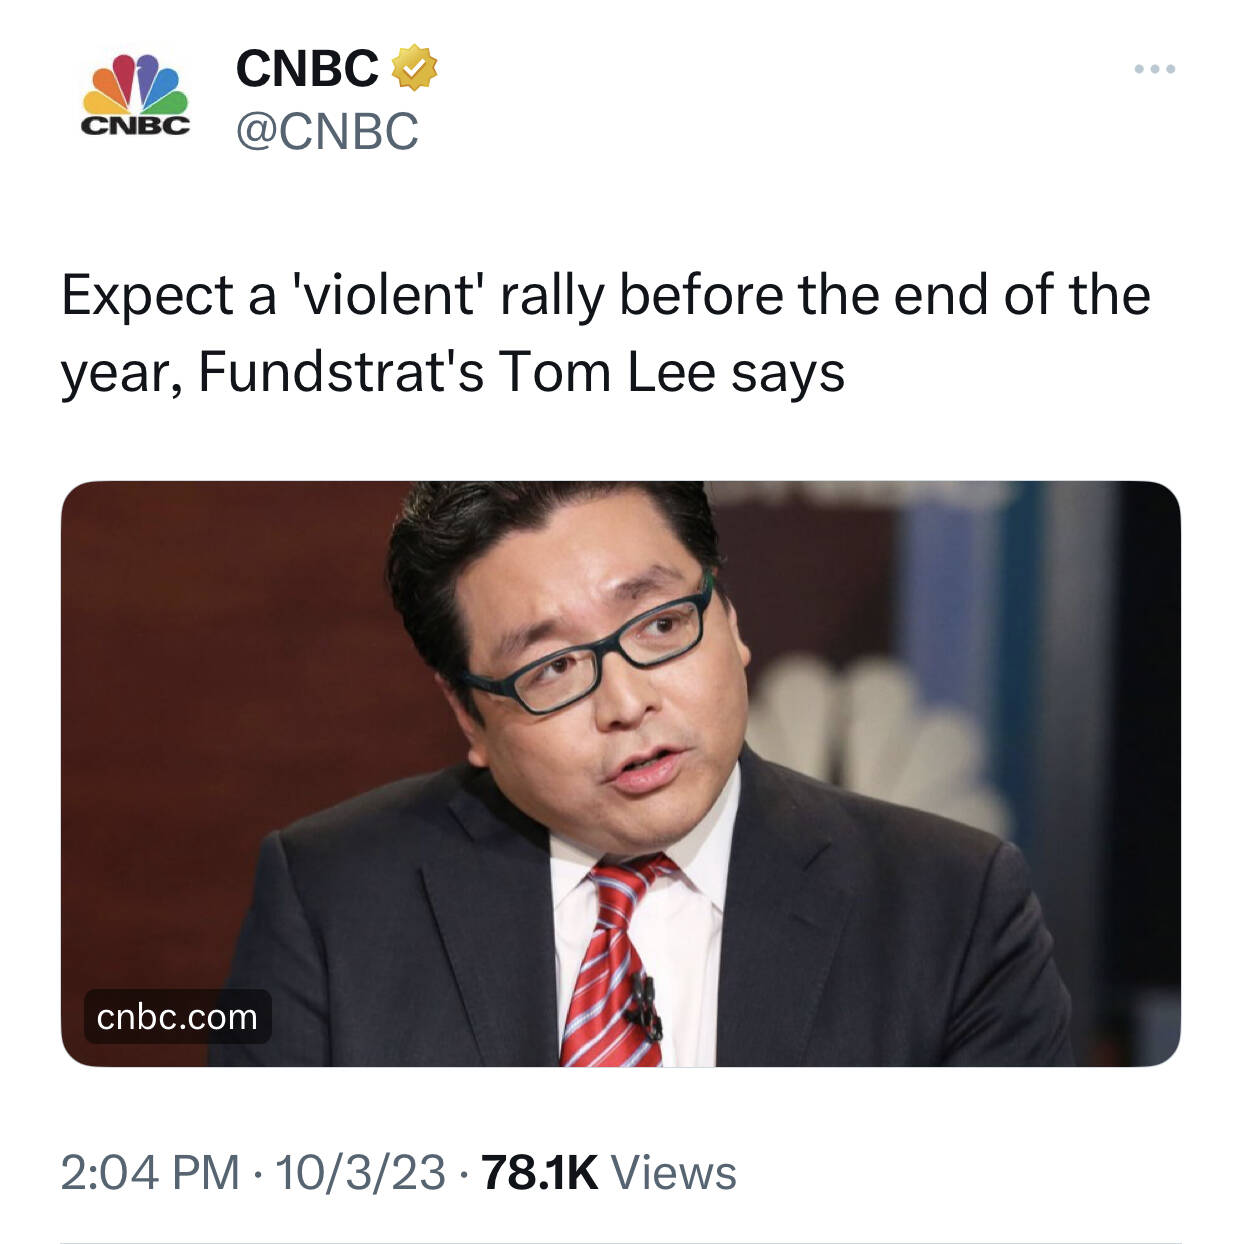This screenshot has height=1244, width=1242.
Task: Click the CNBC wordmark beneath peacock logo
Action: [135, 127]
